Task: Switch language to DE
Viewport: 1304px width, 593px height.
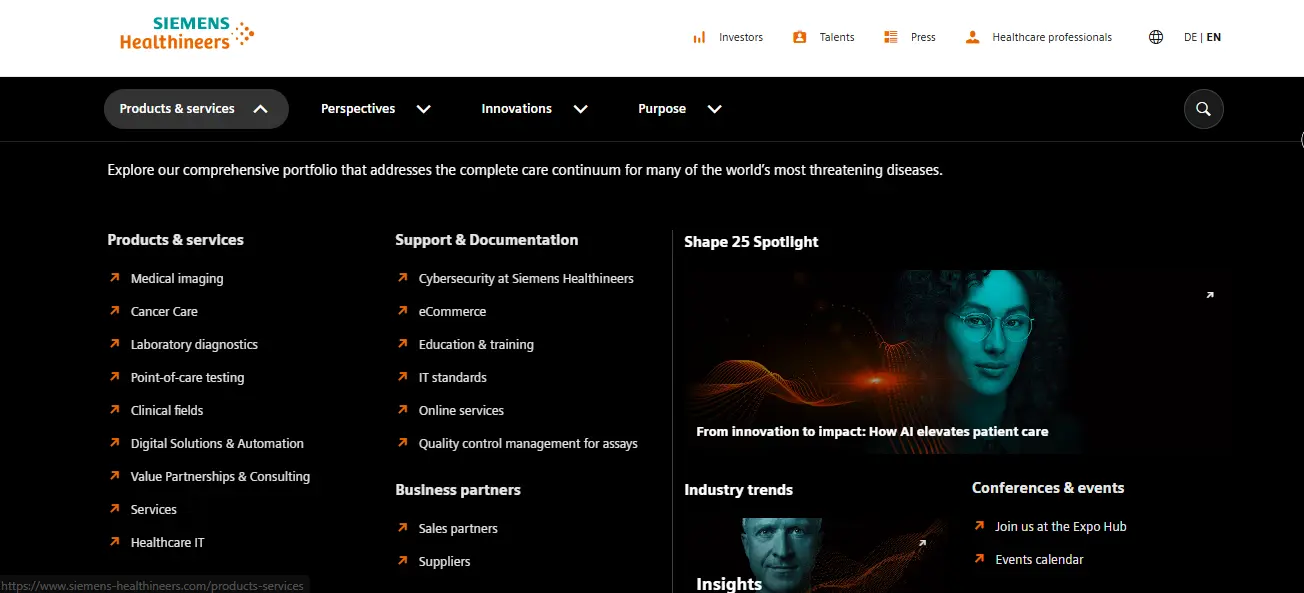Action: click(x=1190, y=37)
